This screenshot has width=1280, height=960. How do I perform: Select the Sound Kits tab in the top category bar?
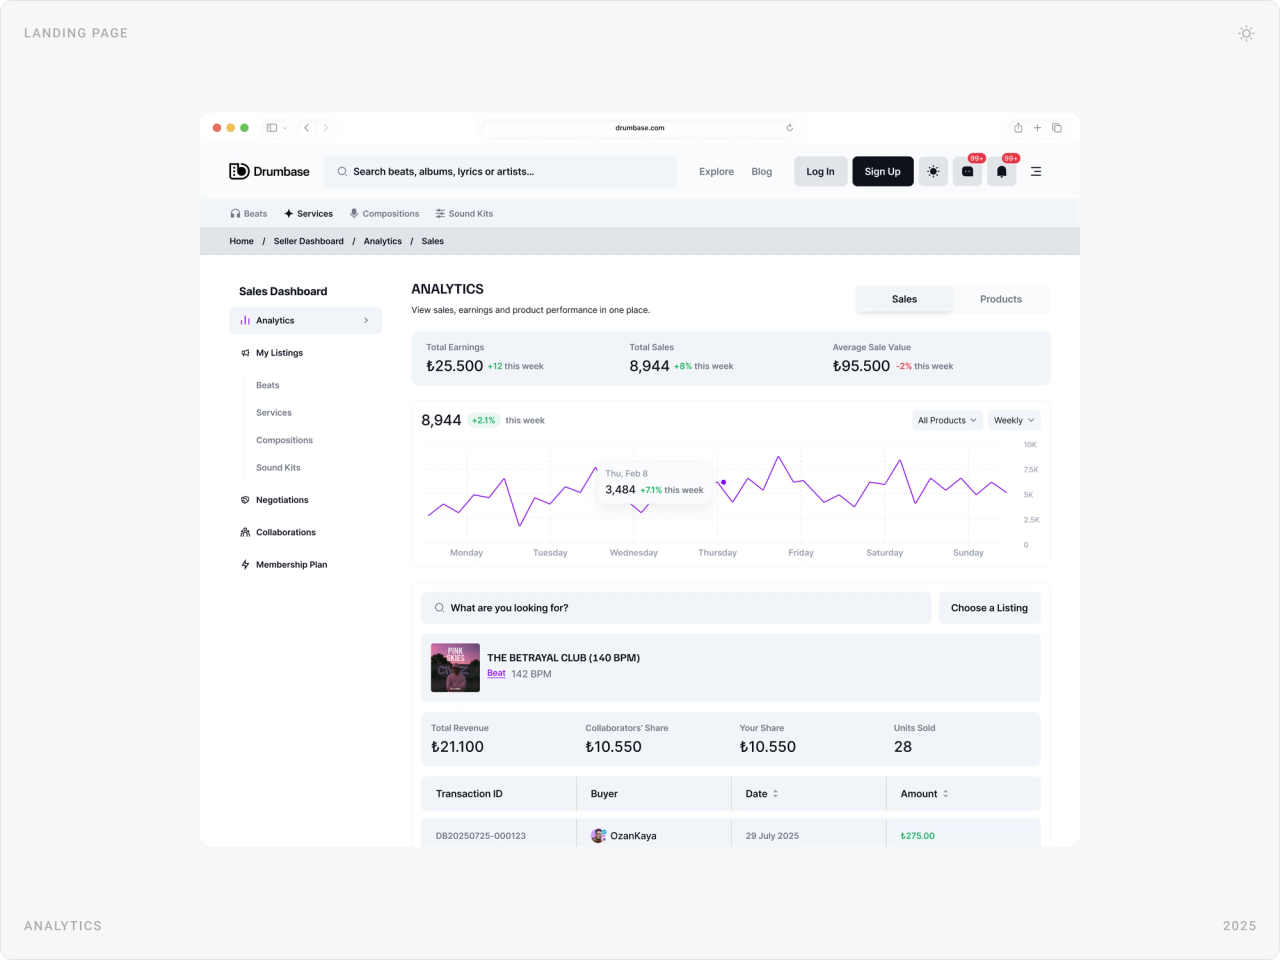(464, 214)
